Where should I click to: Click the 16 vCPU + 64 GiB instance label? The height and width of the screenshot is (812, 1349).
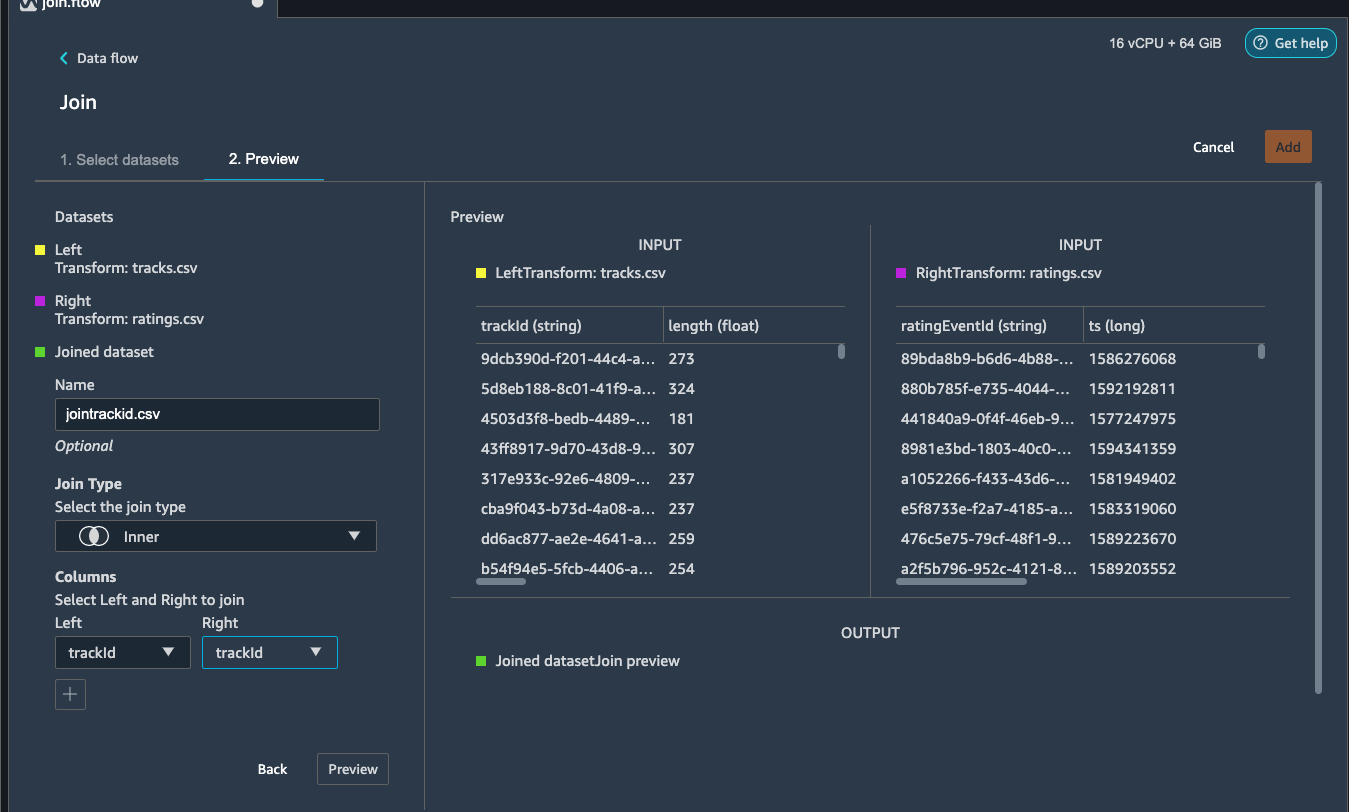tap(1165, 43)
